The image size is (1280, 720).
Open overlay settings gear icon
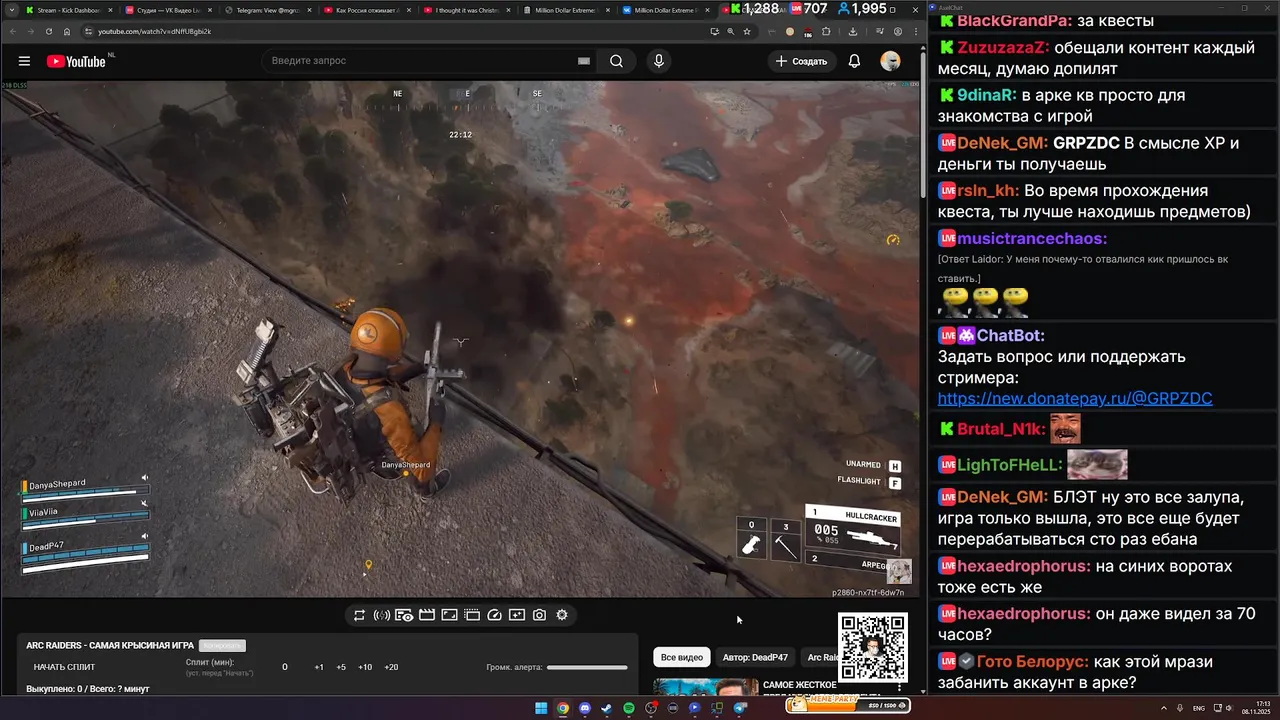pos(562,615)
